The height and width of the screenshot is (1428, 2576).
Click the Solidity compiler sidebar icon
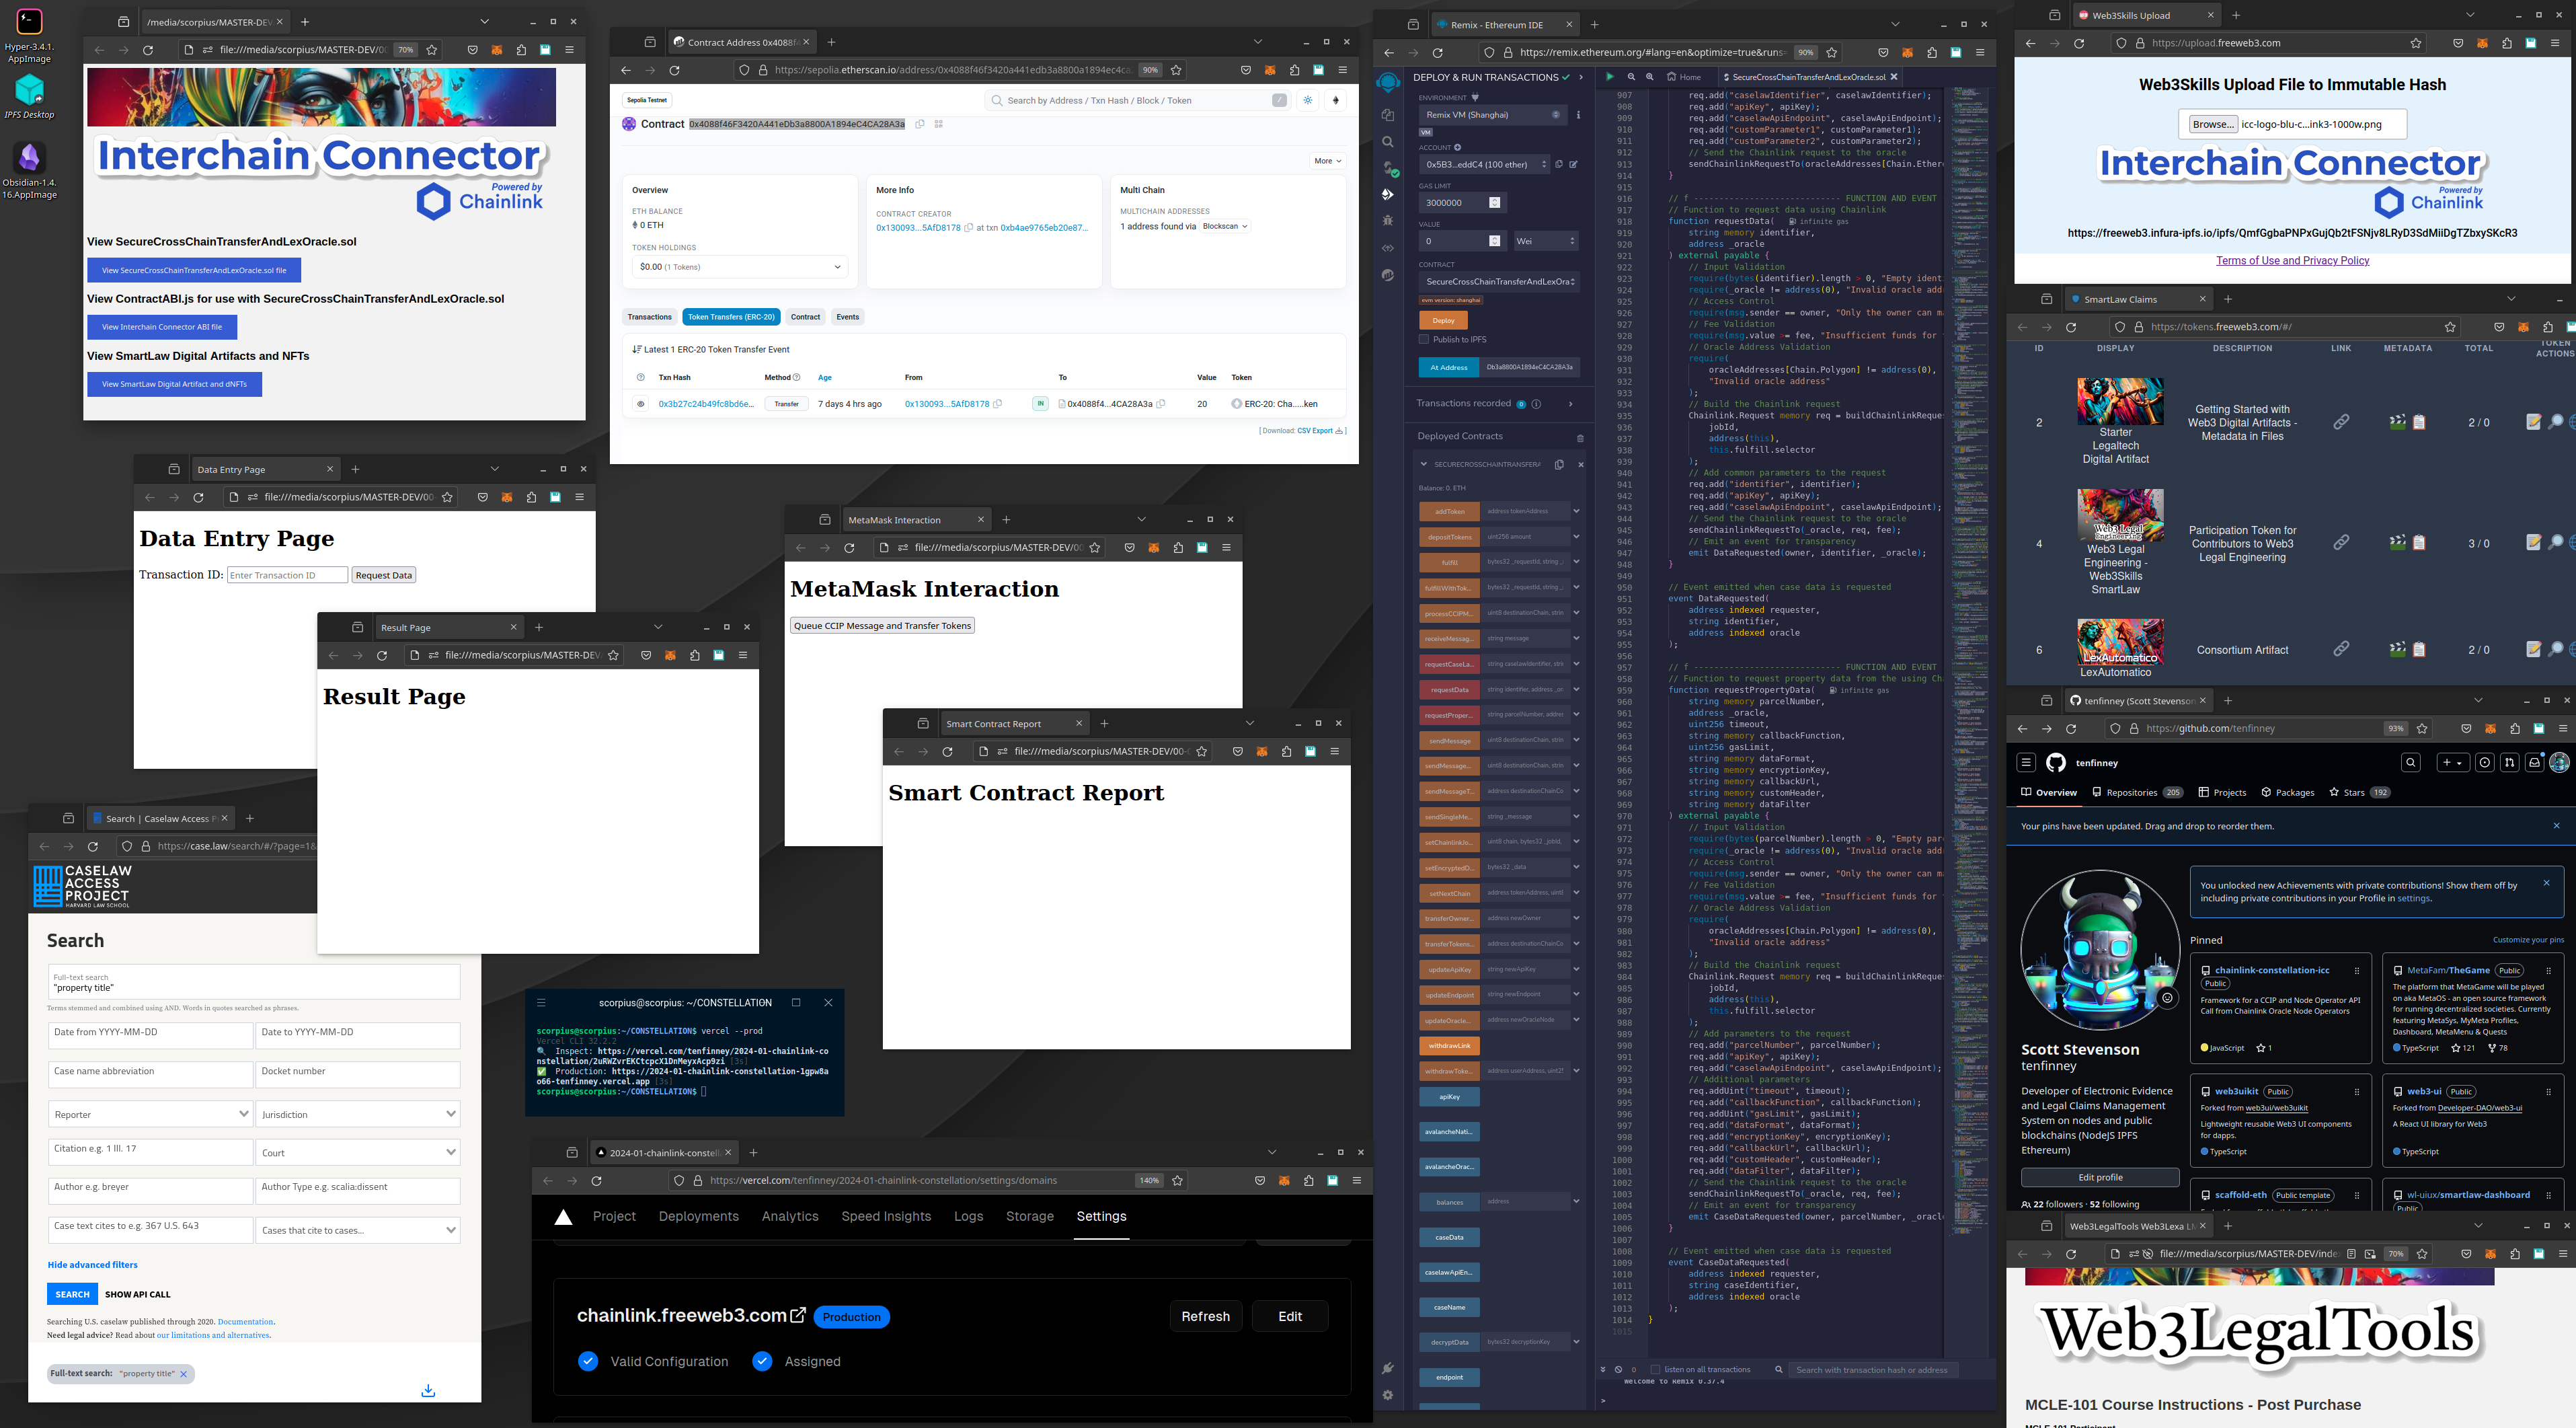coord(1388,168)
